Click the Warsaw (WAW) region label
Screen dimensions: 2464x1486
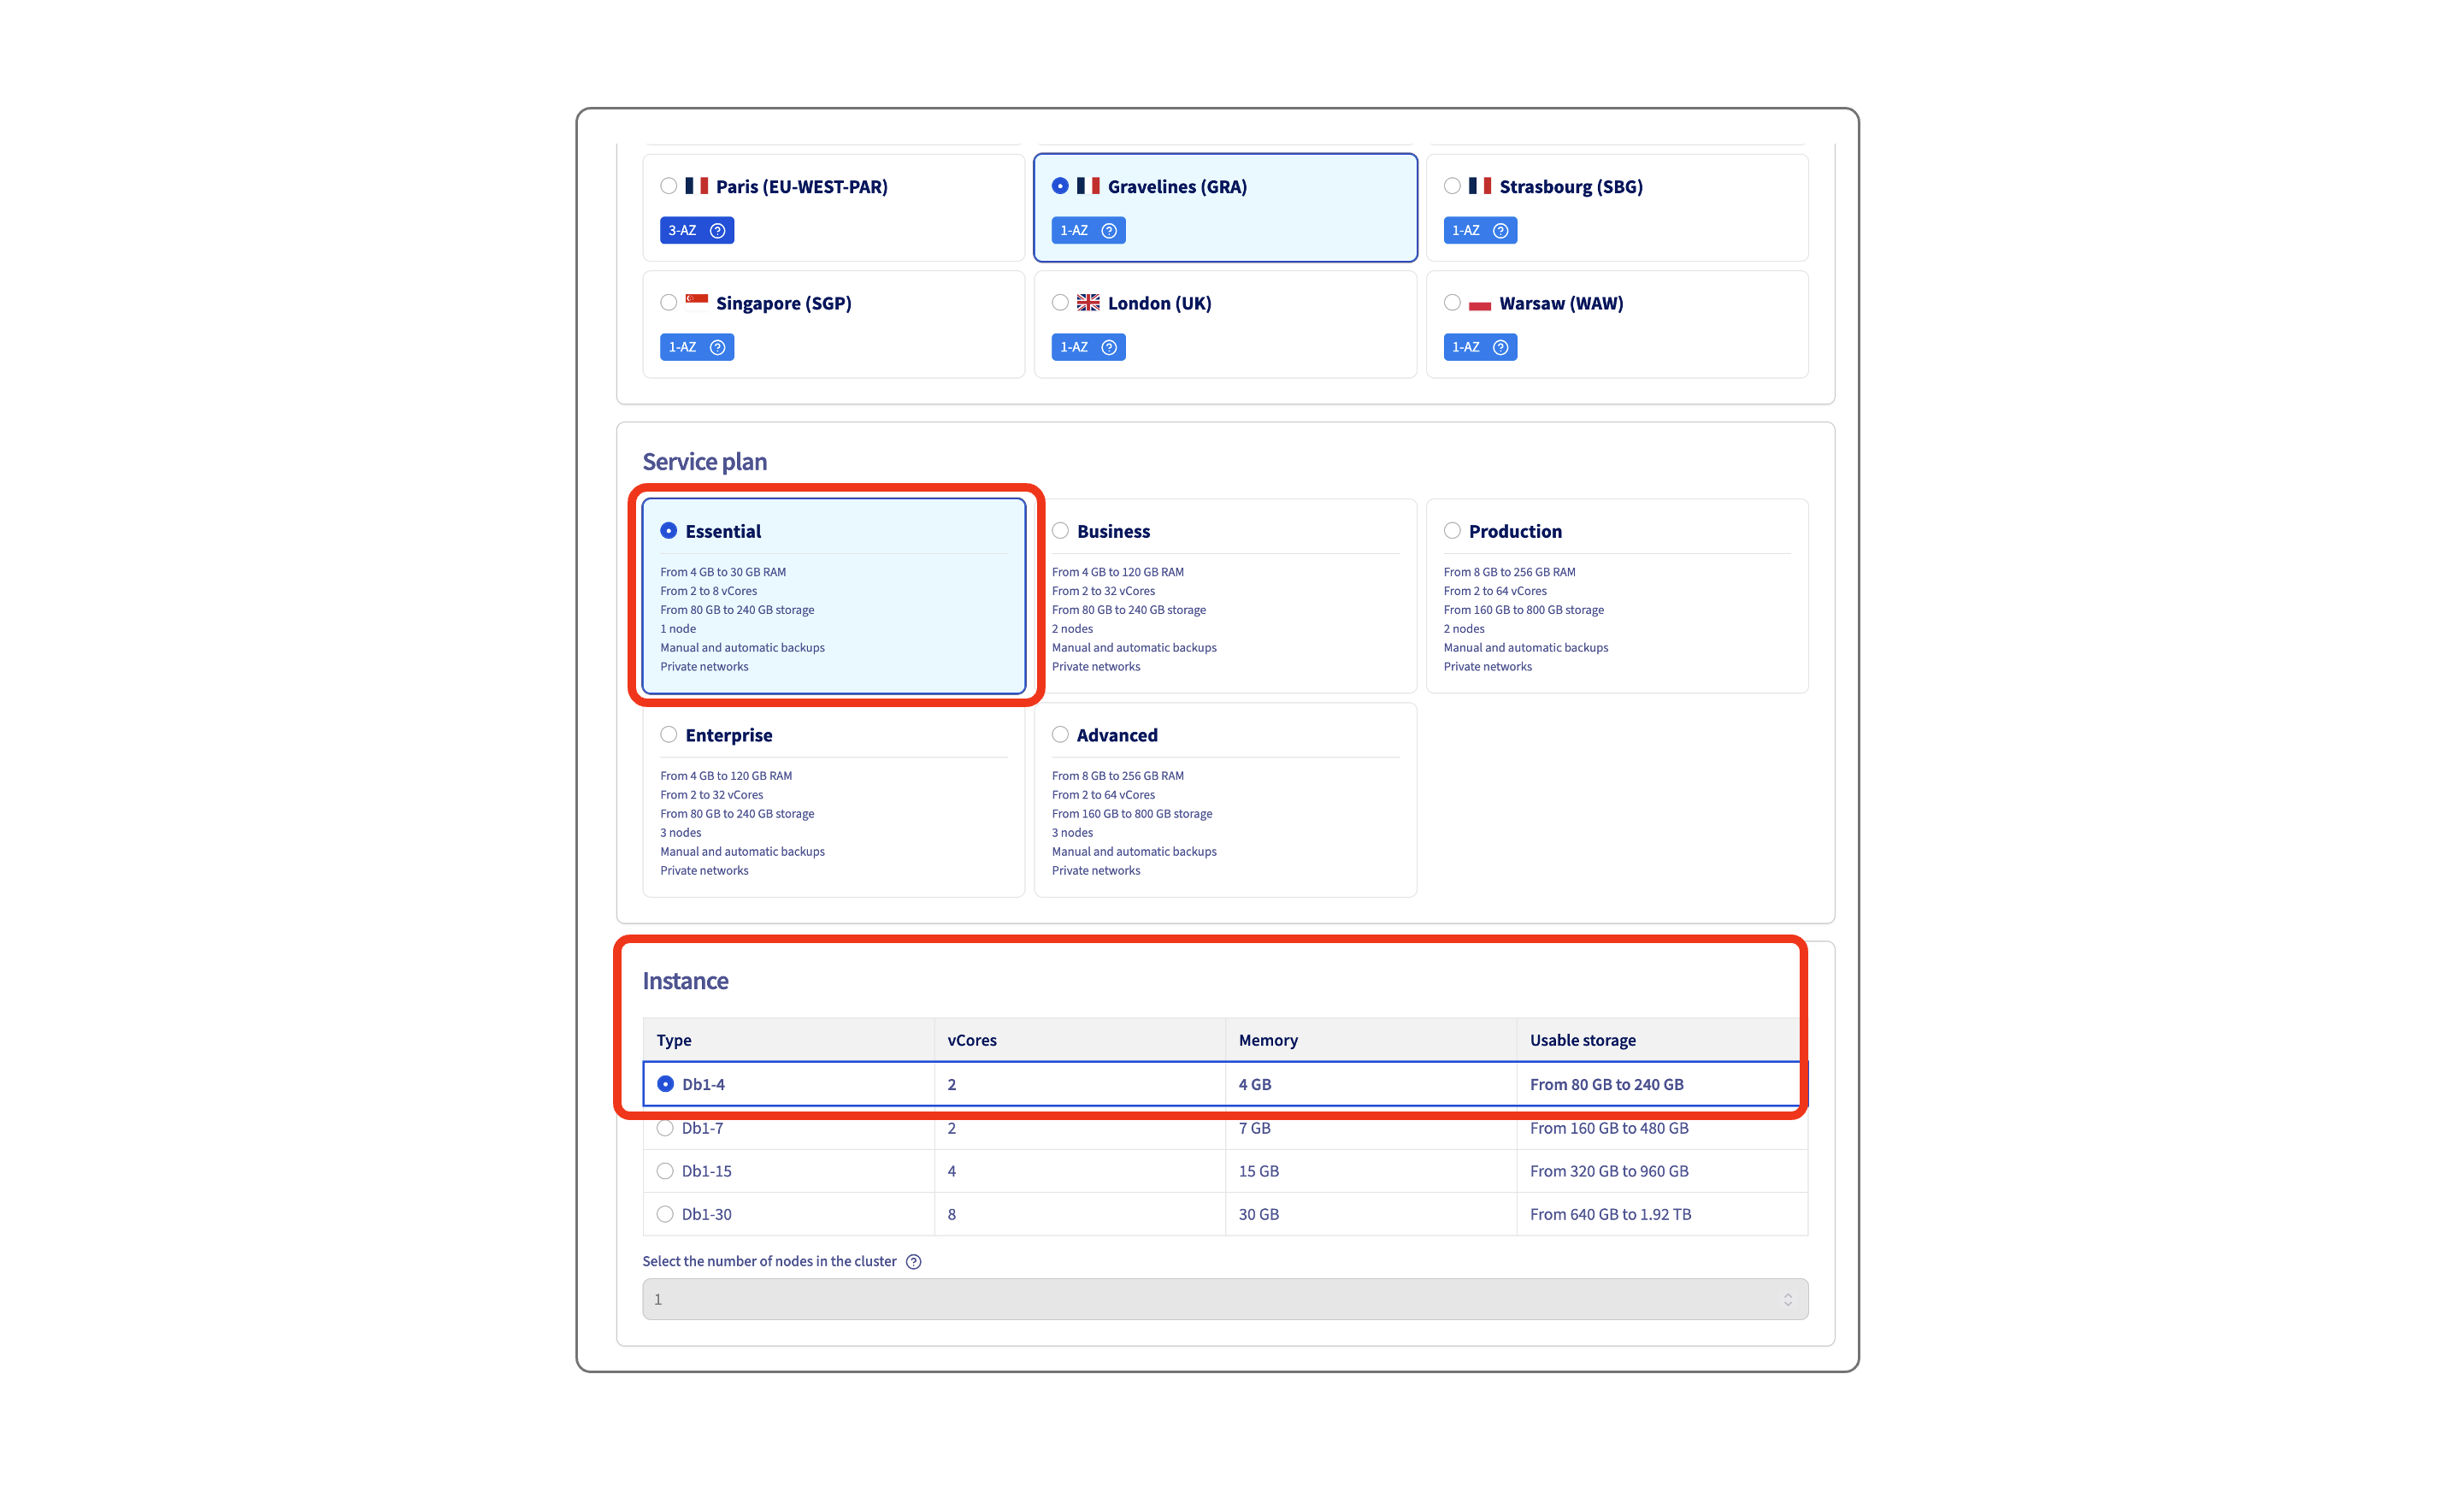(1560, 303)
